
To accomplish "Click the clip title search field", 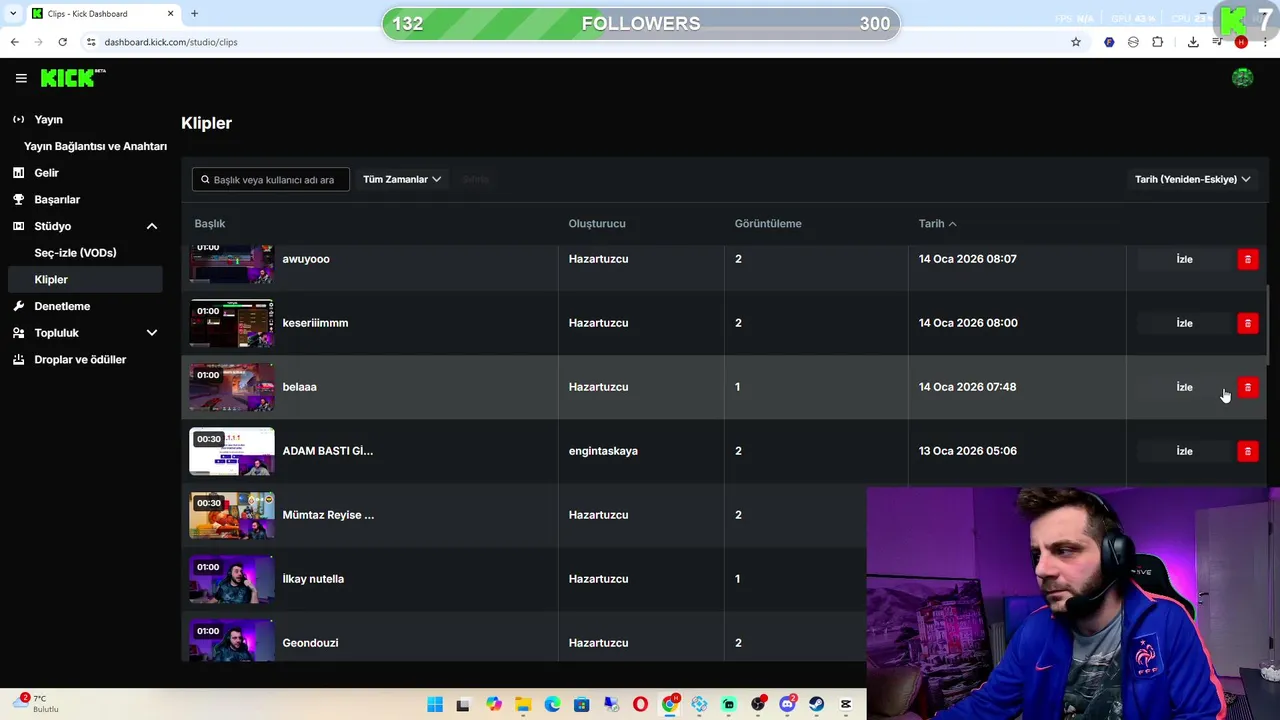I will click(x=271, y=179).
